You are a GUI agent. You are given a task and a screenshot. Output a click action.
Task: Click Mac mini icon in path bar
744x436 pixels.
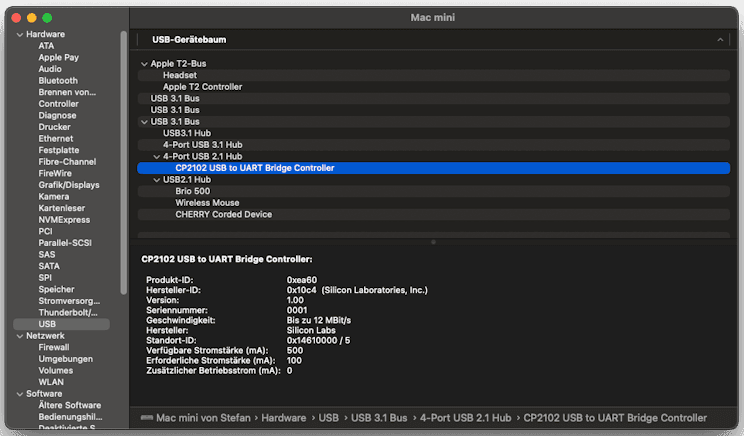point(147,418)
